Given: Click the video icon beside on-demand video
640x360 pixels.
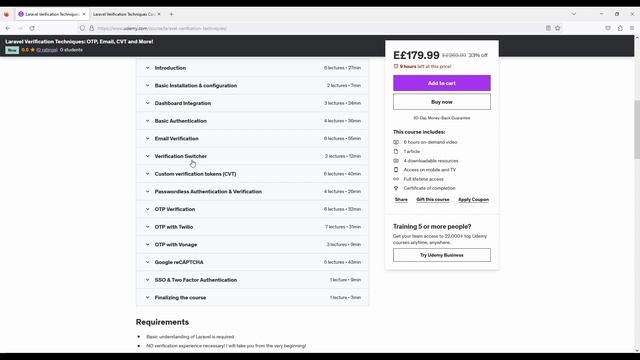Looking at the screenshot, I should tap(396, 142).
